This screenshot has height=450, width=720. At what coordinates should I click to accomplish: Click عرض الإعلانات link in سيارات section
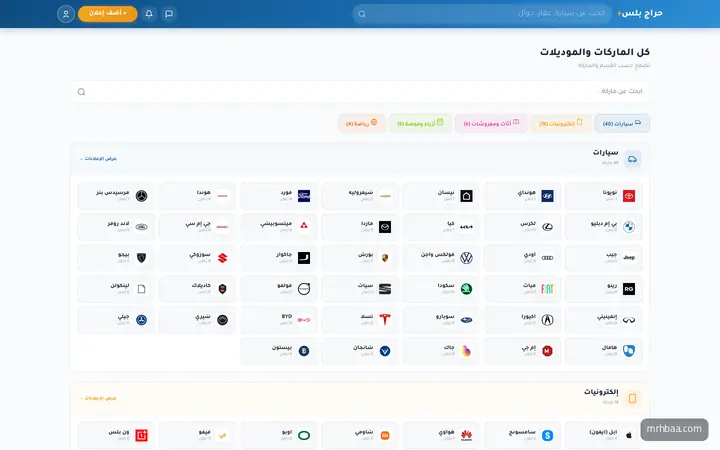pyautogui.click(x=98, y=158)
